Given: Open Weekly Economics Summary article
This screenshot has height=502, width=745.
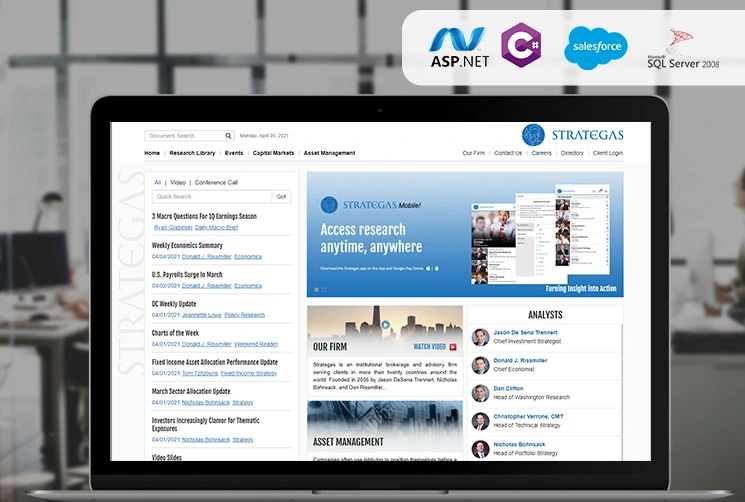Looking at the screenshot, I should [x=187, y=245].
